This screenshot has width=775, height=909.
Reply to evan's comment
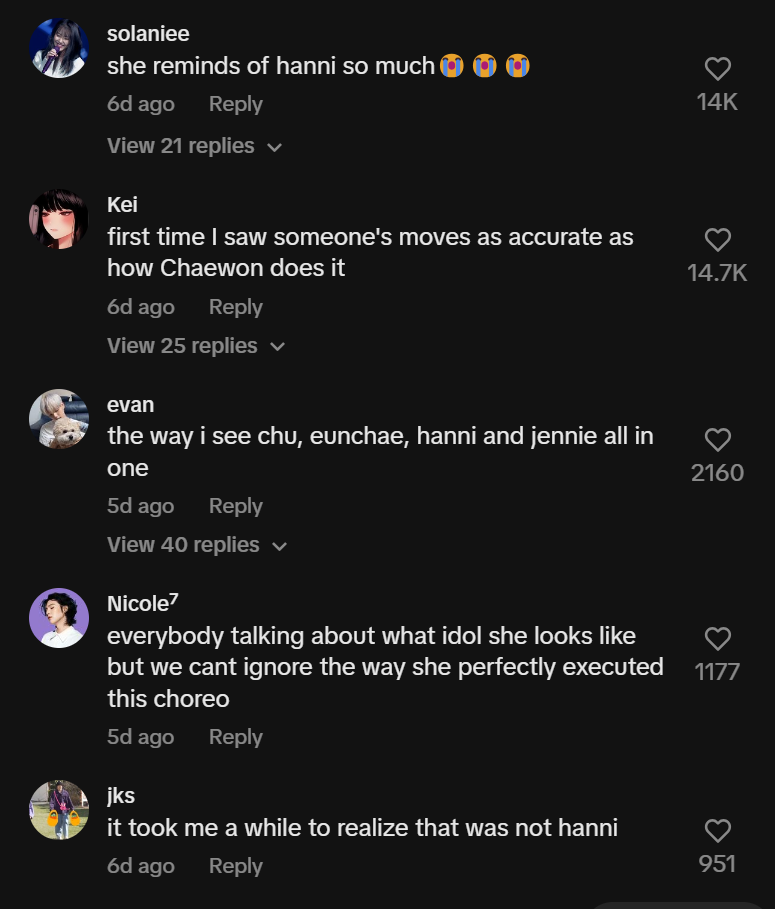(x=235, y=506)
